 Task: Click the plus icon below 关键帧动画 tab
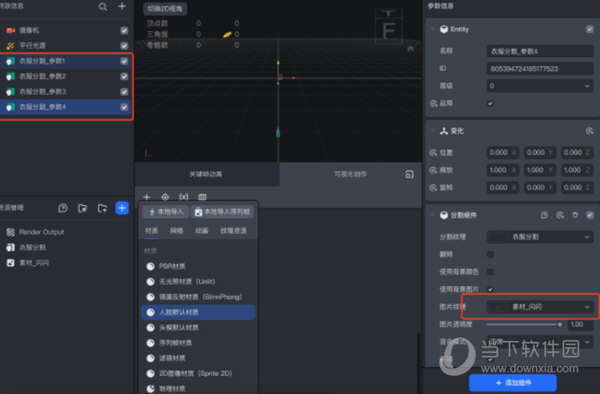pos(147,197)
